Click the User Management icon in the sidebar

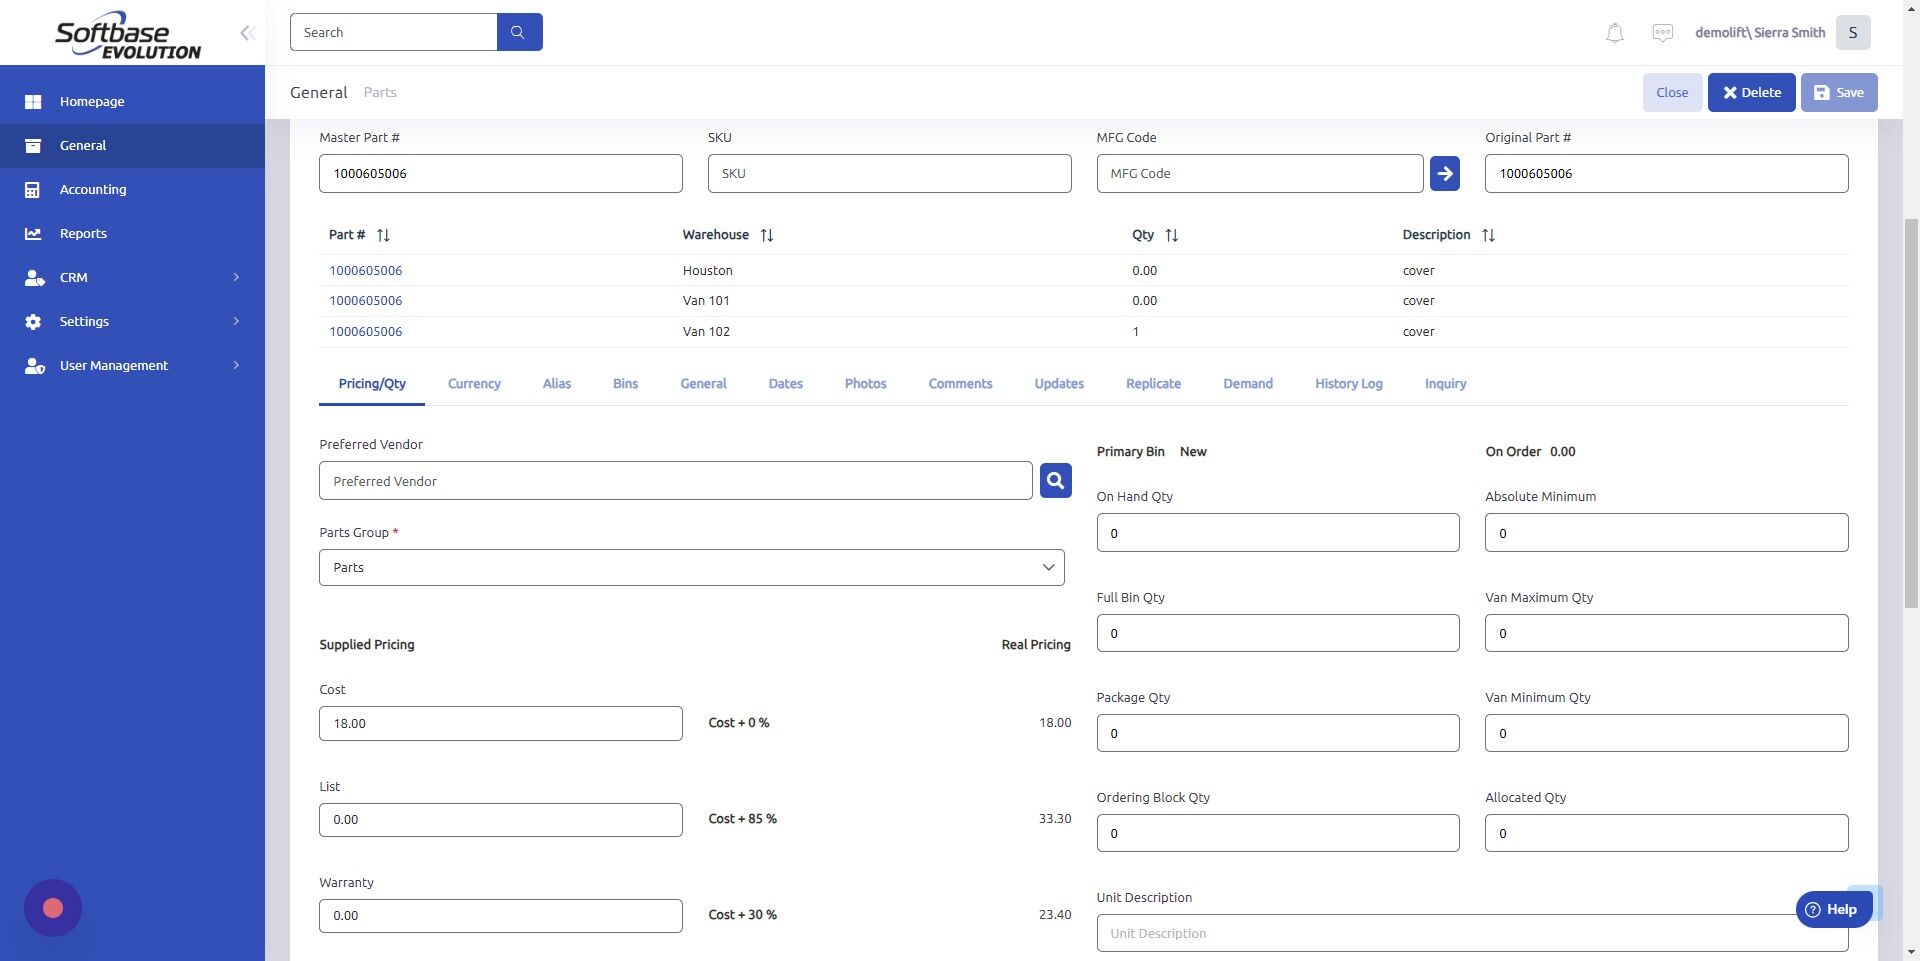pyautogui.click(x=34, y=365)
